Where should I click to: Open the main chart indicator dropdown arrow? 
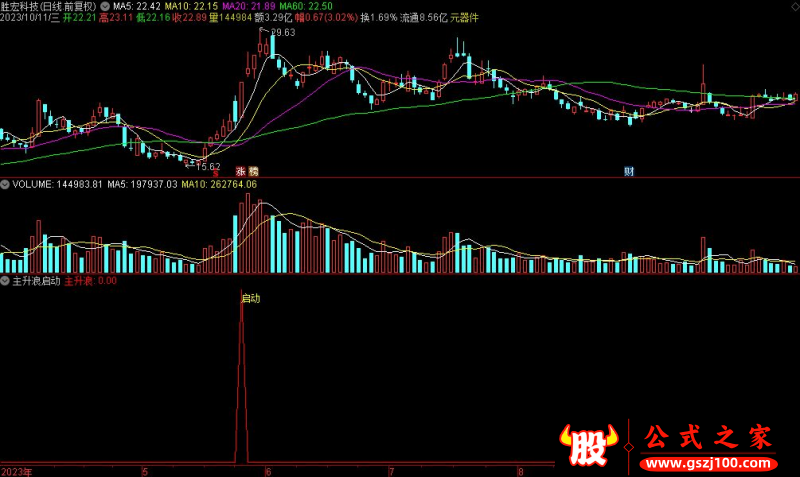point(105,6)
